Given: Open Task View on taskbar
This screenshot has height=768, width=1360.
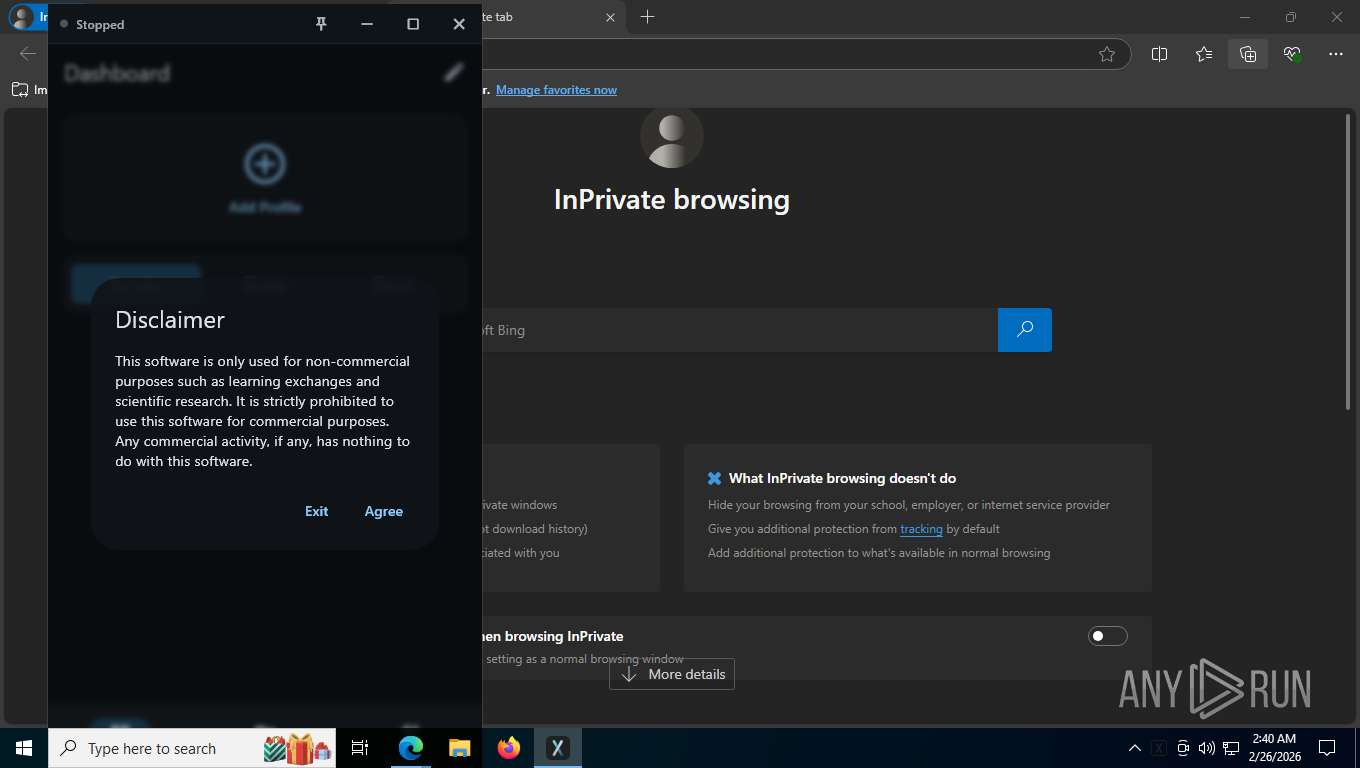Looking at the screenshot, I should coord(360,748).
